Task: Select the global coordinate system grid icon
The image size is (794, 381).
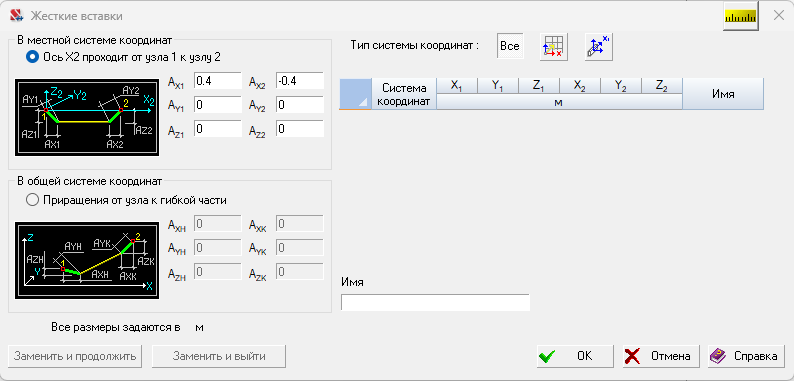Action: pyautogui.click(x=554, y=47)
